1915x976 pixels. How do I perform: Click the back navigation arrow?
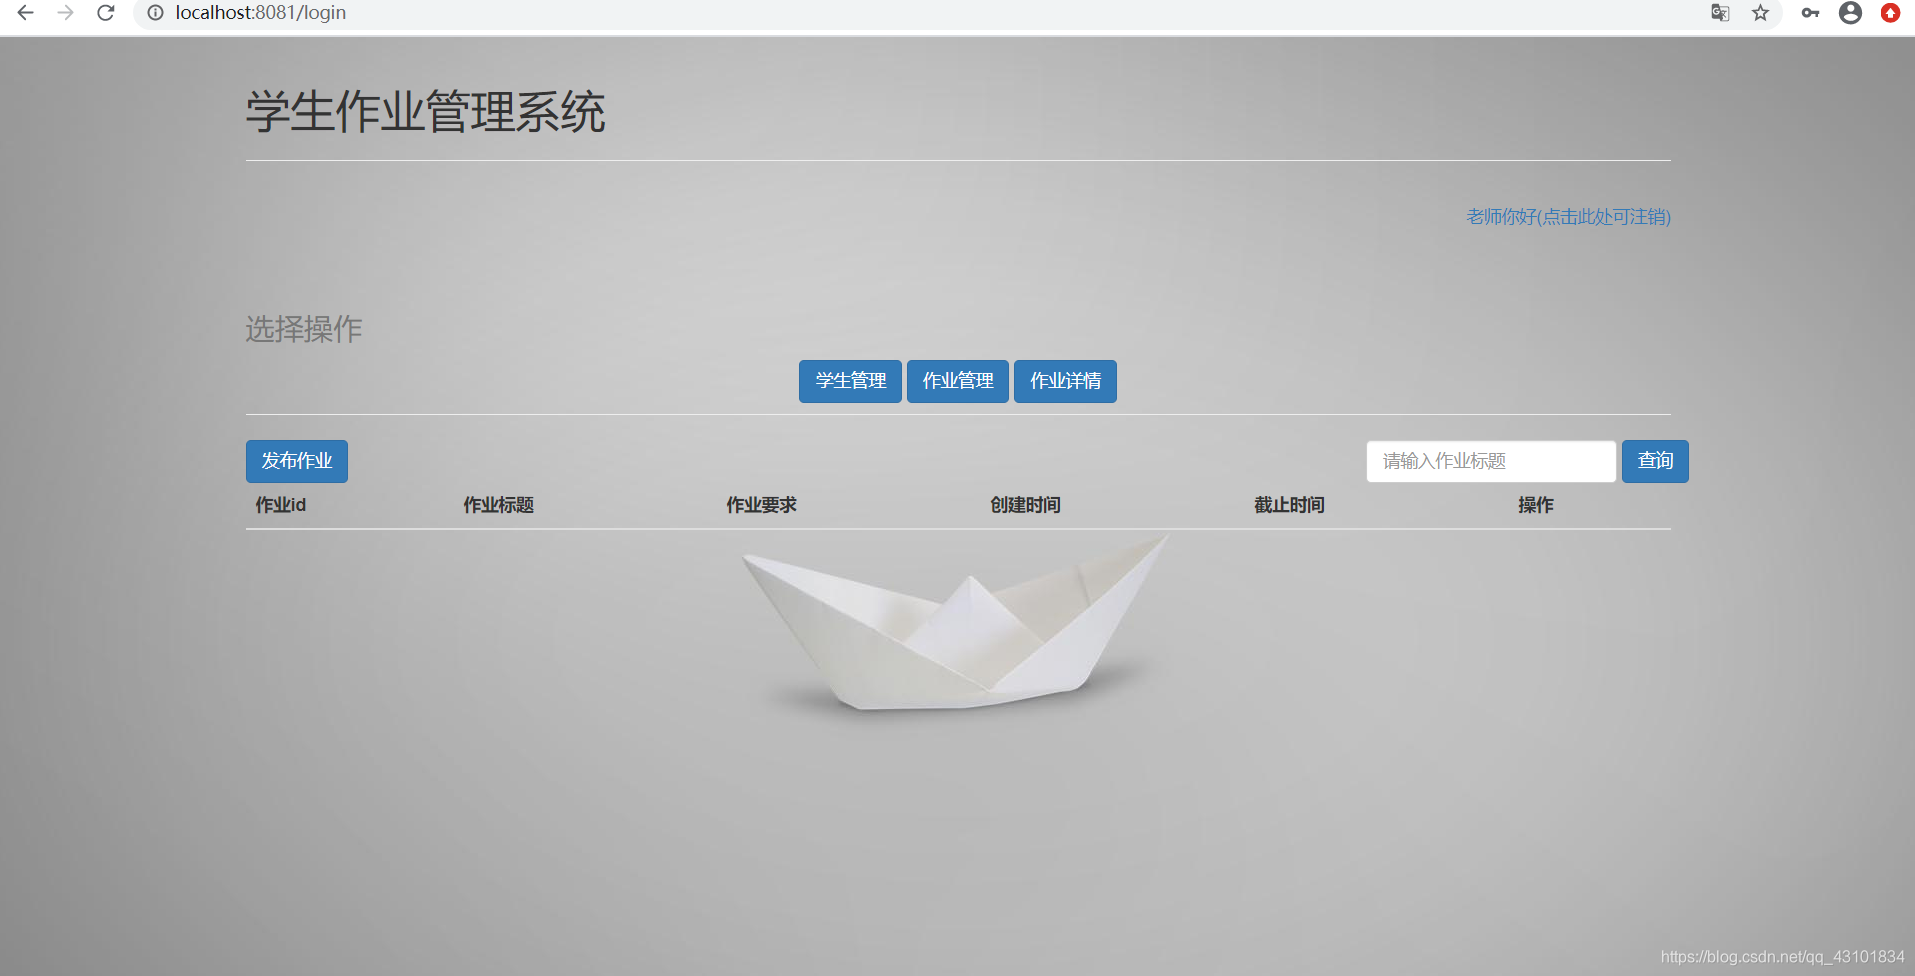[x=25, y=13]
